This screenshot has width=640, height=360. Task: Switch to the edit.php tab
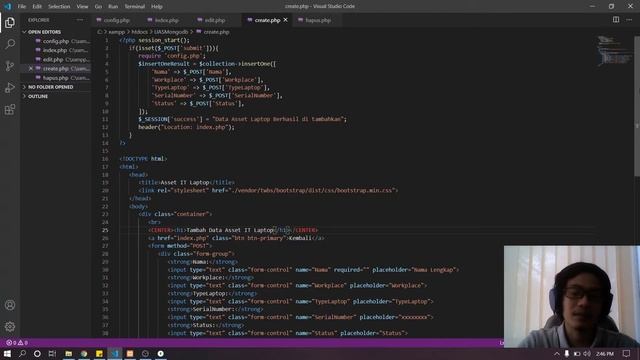pos(215,20)
